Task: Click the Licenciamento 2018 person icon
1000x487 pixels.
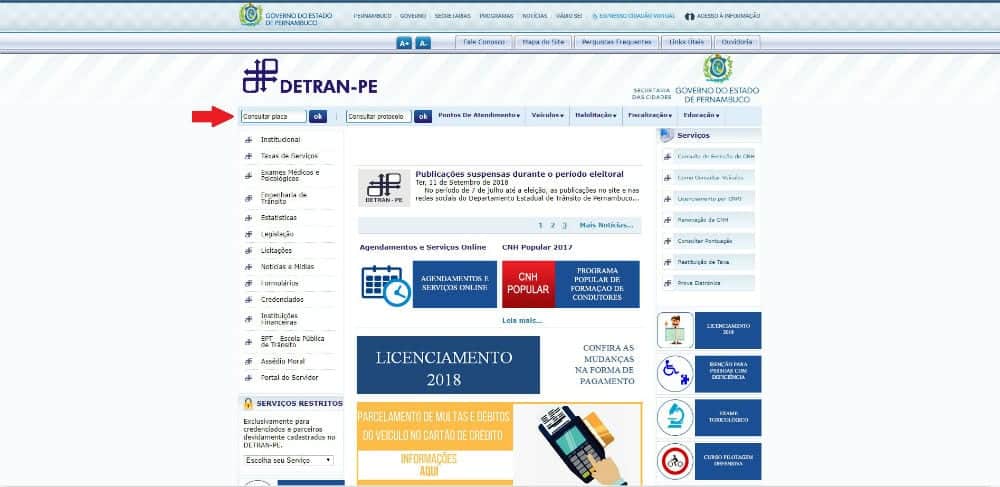Action: point(675,330)
